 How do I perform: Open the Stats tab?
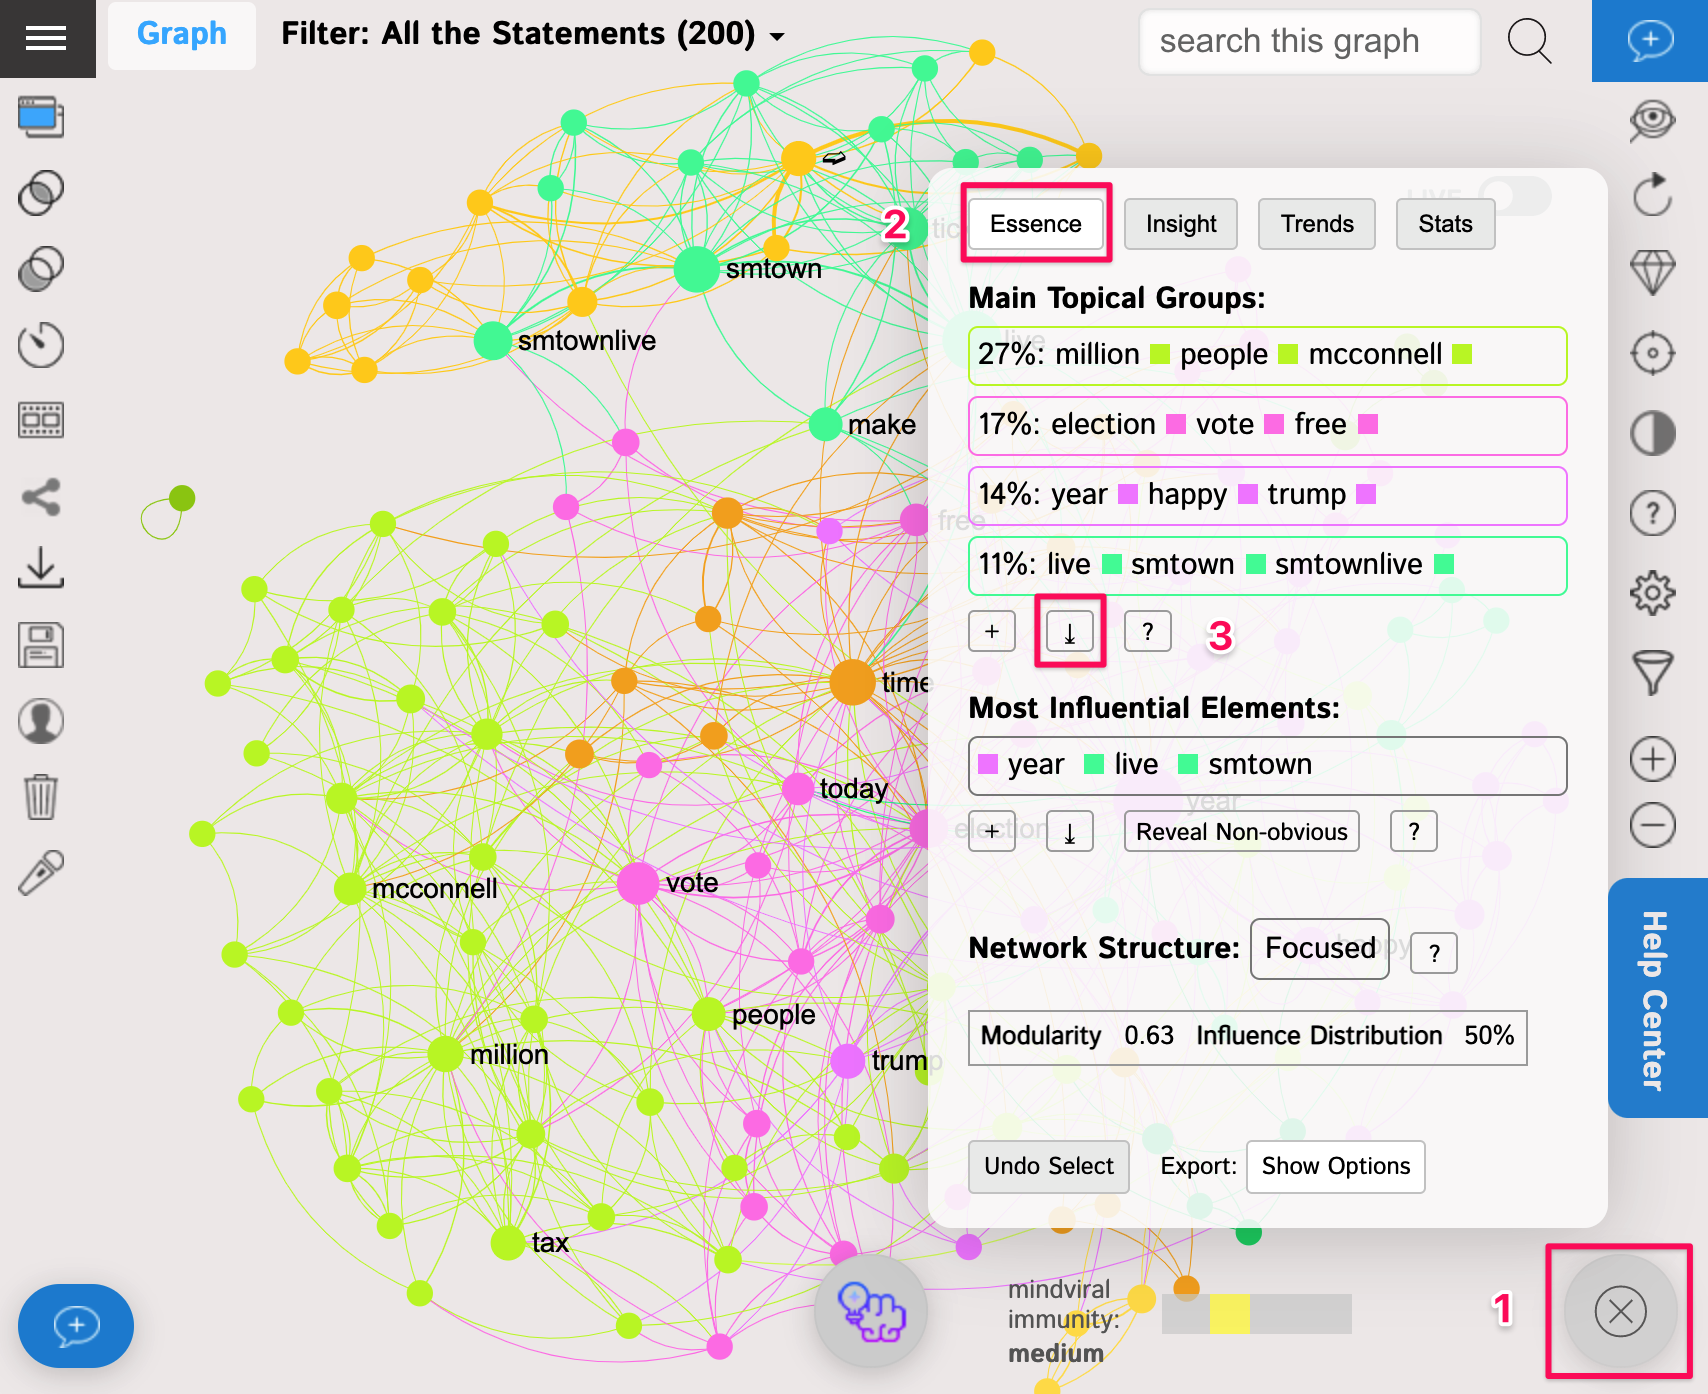(1445, 224)
